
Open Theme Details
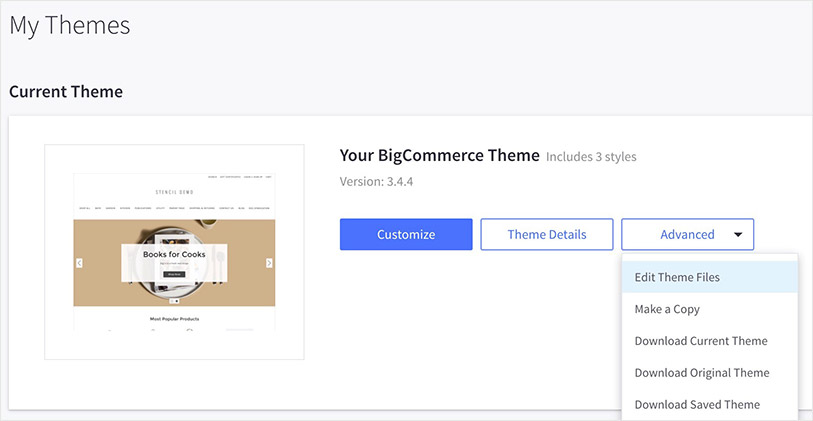pyautogui.click(x=546, y=234)
